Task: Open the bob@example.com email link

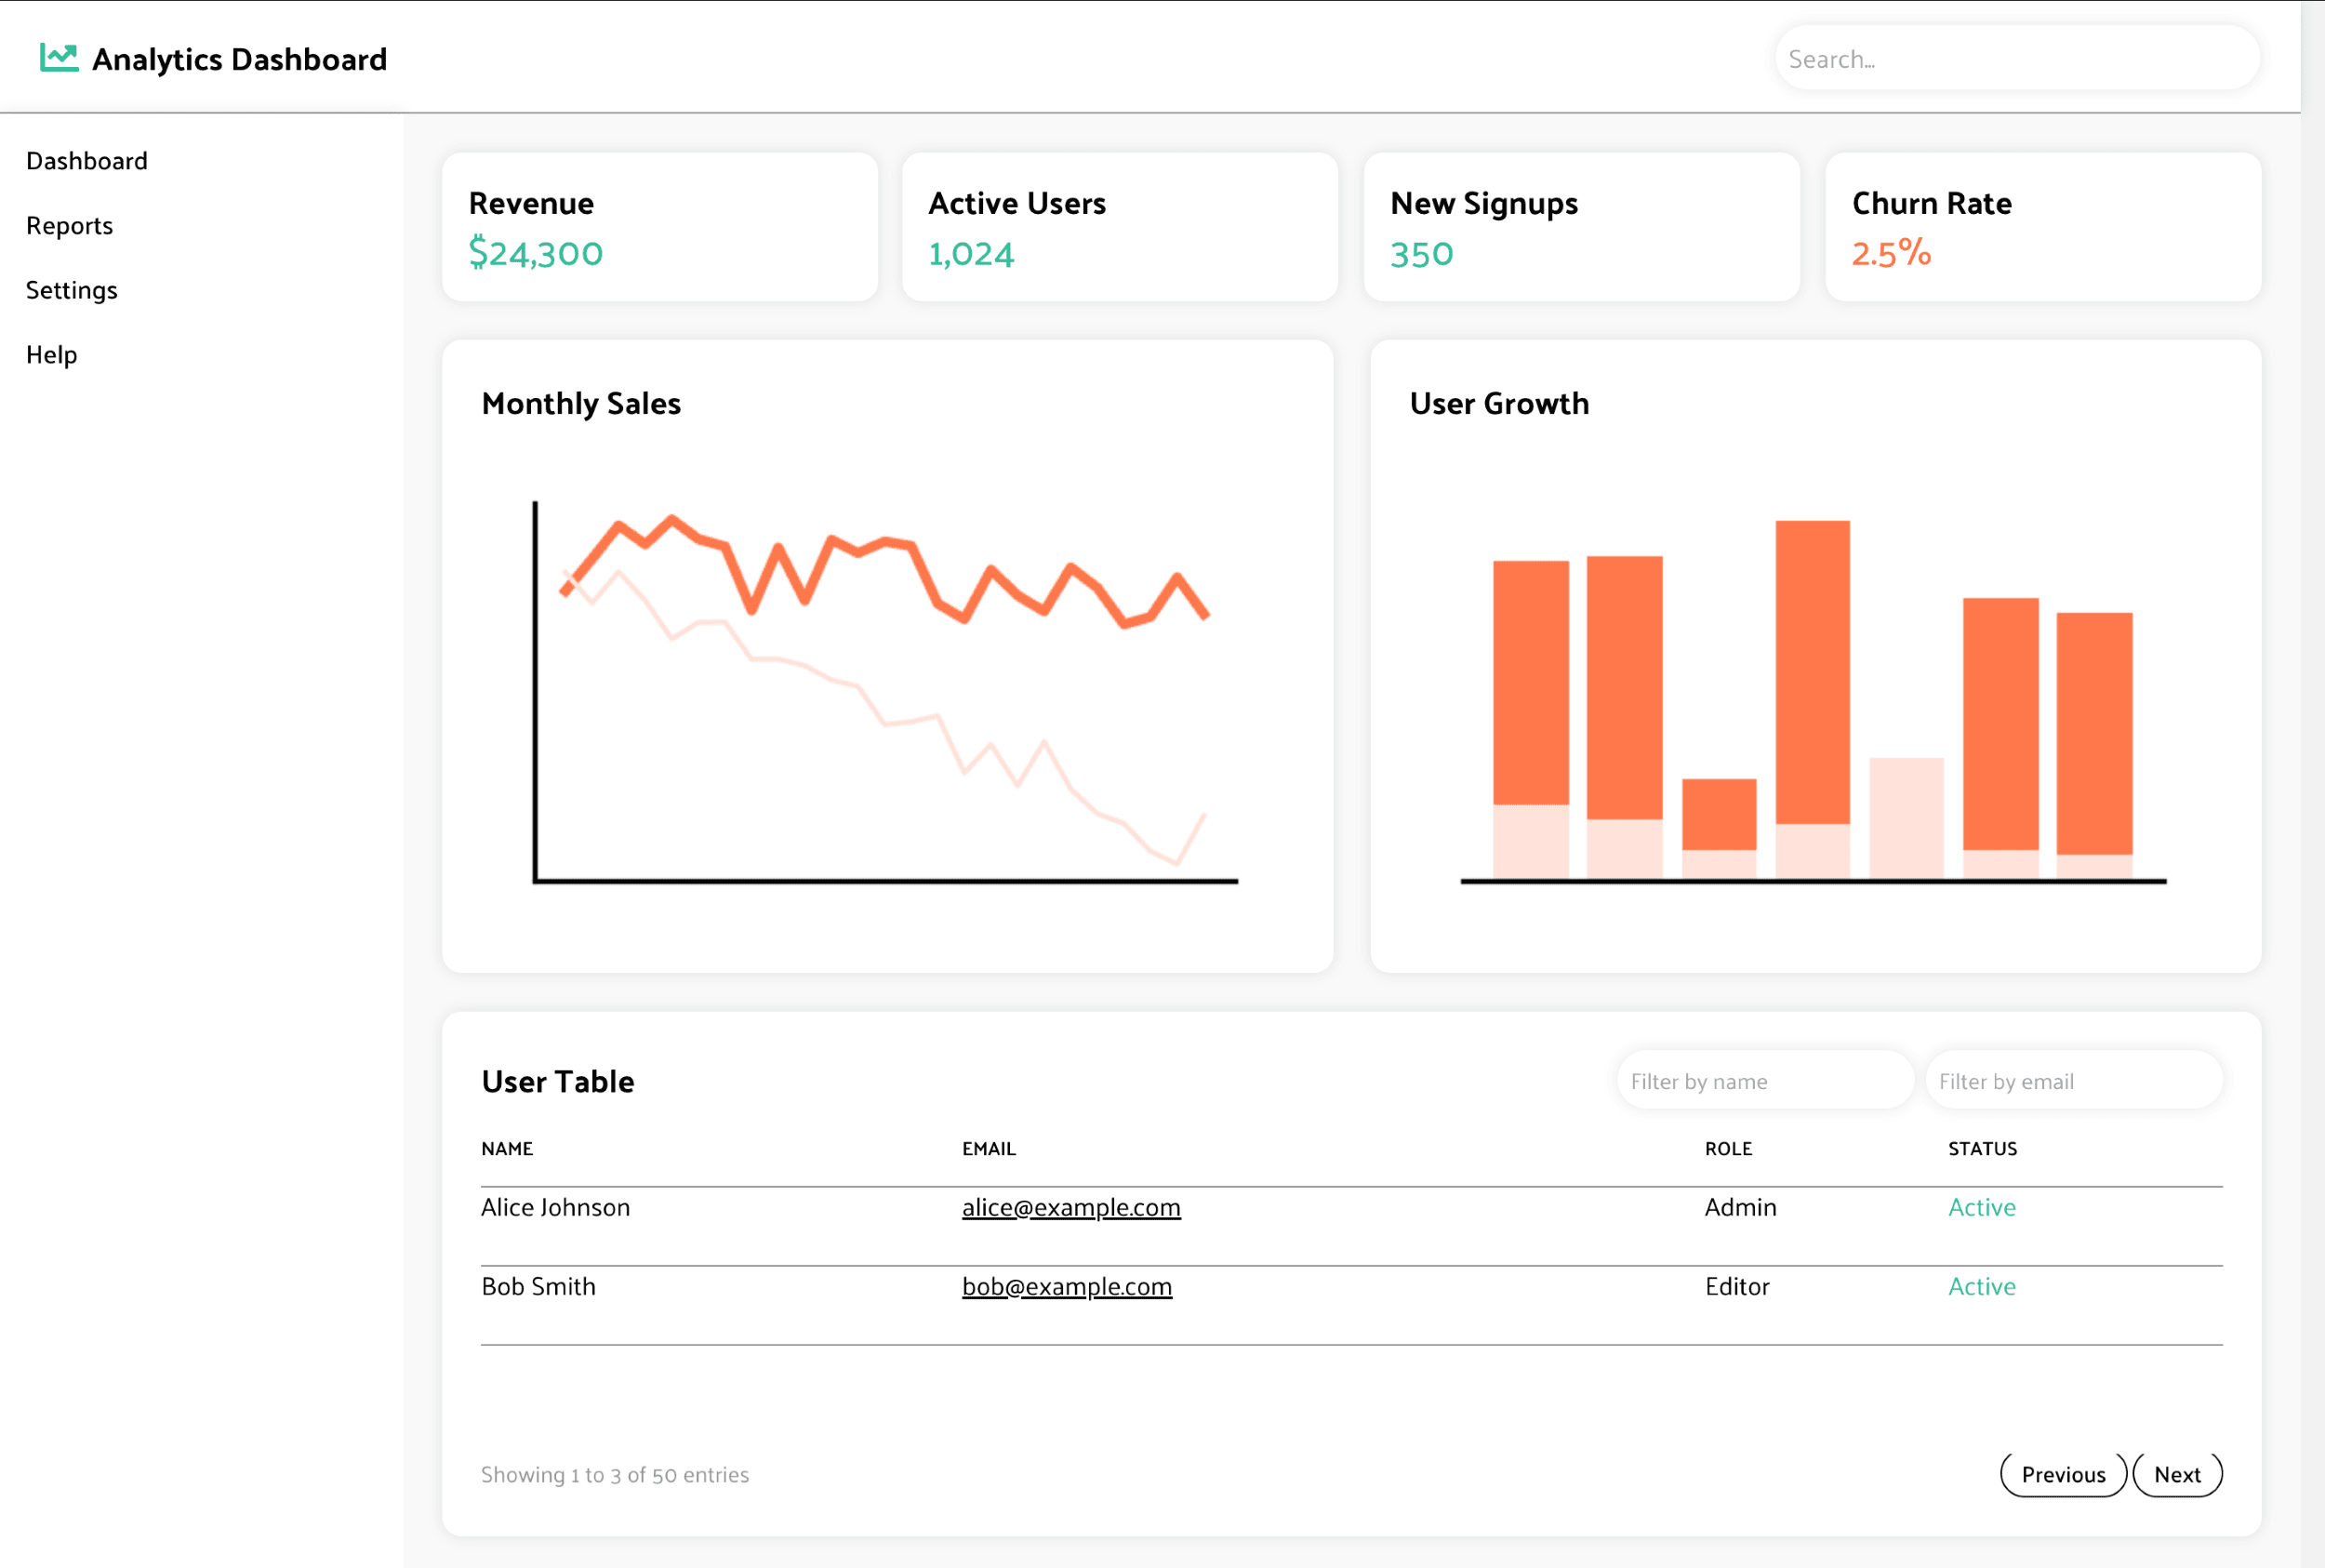Action: click(x=1066, y=1286)
